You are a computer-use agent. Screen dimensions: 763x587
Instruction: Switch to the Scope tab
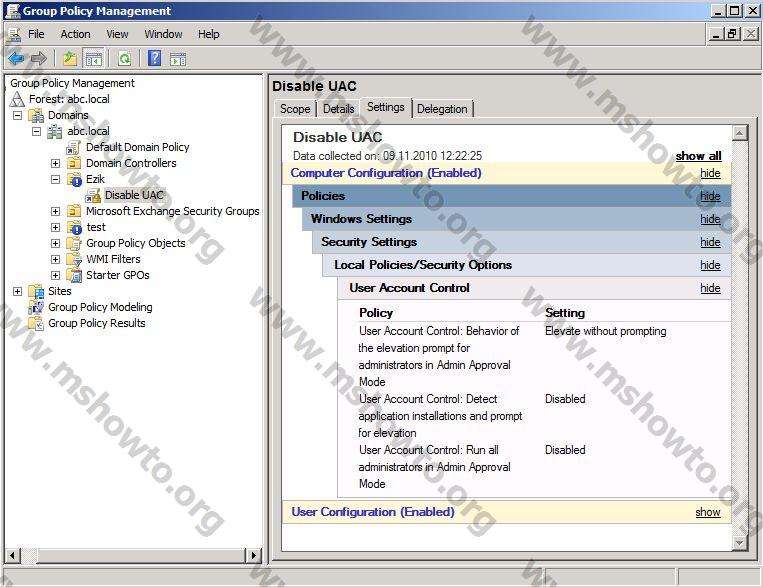pyautogui.click(x=295, y=109)
